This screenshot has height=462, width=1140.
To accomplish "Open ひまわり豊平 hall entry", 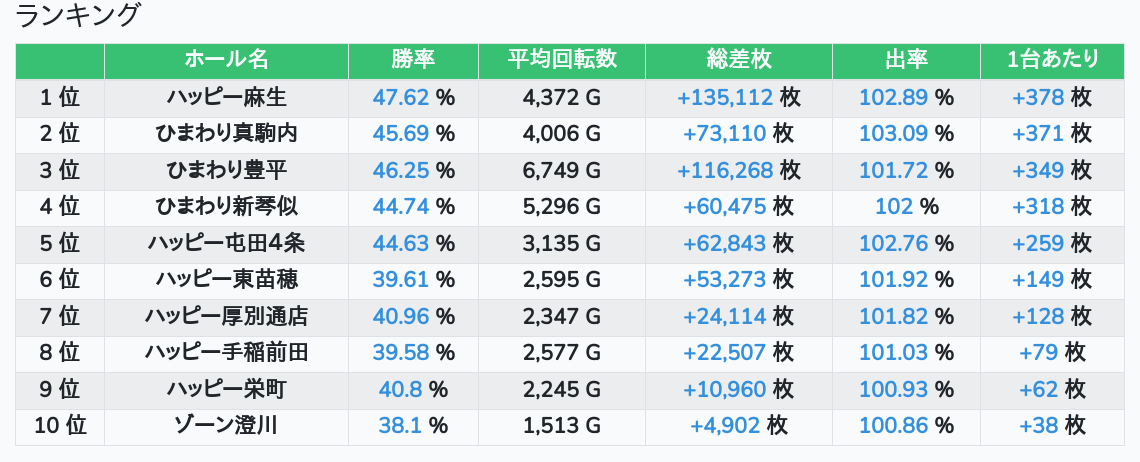I will pos(226,170).
